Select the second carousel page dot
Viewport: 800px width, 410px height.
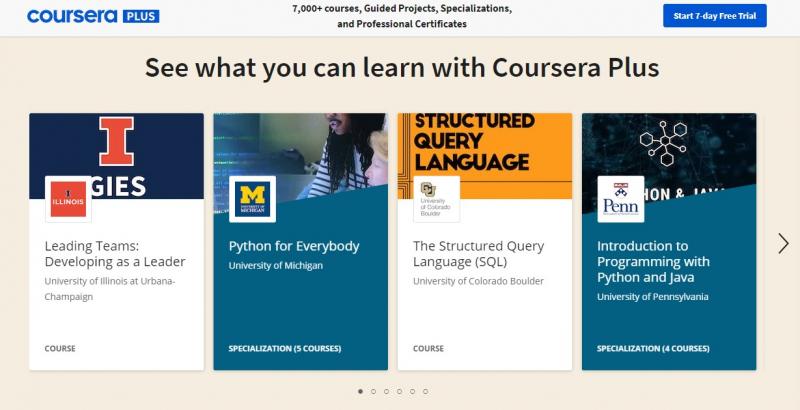click(x=373, y=391)
